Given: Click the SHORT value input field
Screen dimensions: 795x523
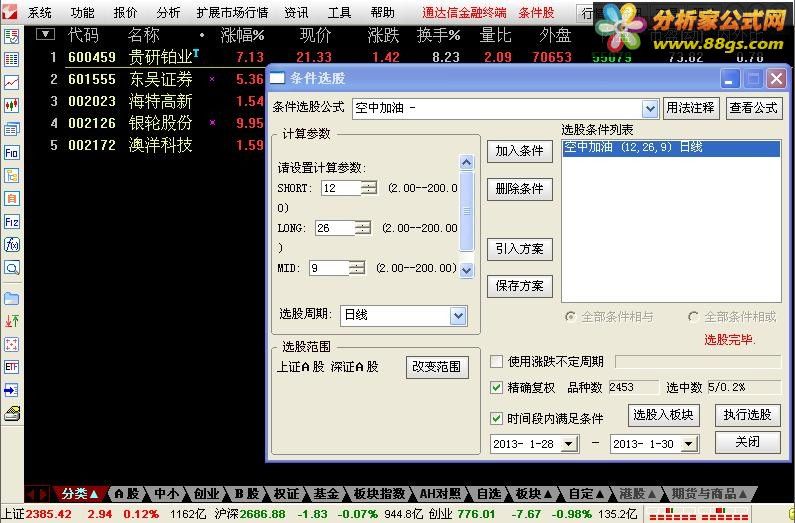Looking at the screenshot, I should point(341,188).
